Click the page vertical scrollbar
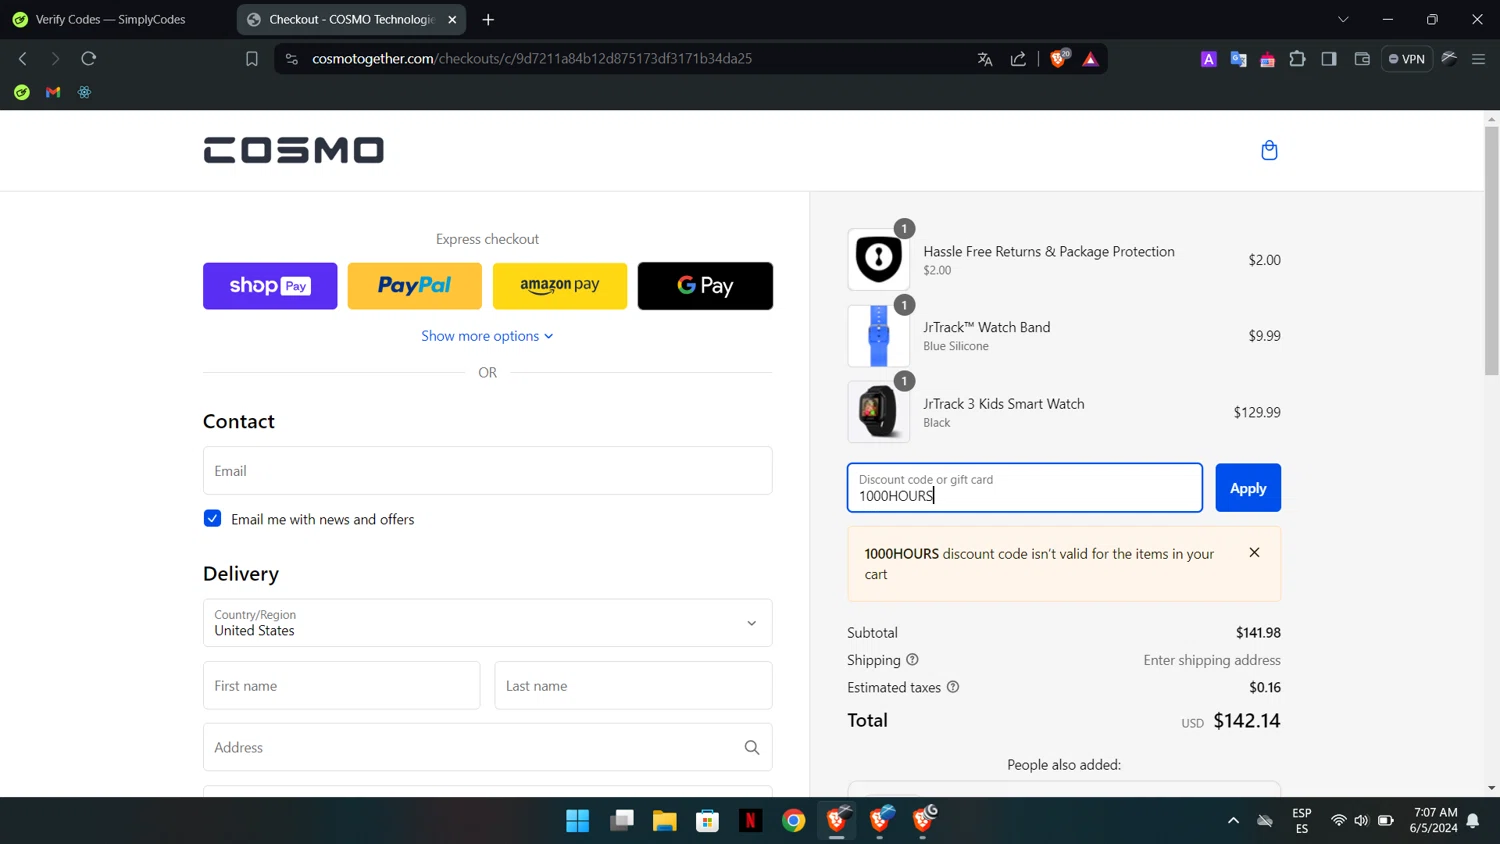This screenshot has width=1500, height=844. coord(1491,250)
